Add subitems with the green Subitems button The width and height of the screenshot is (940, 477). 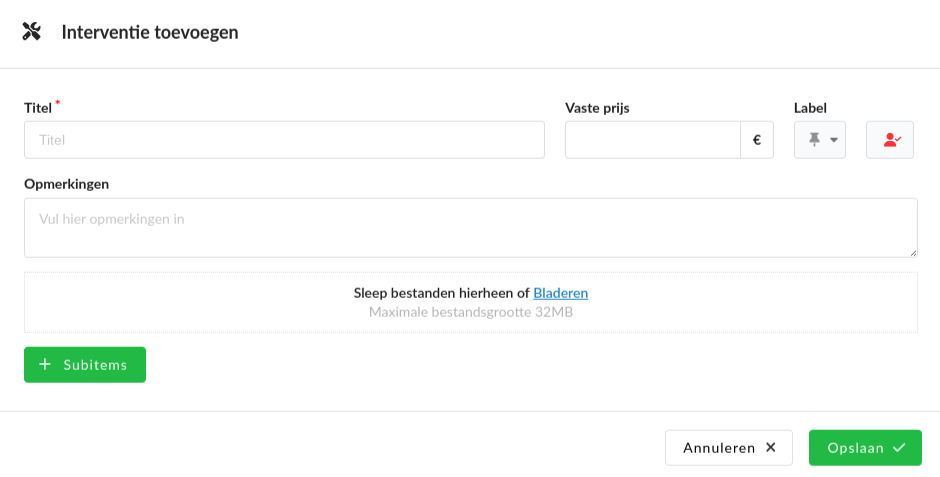pyautogui.click(x=85, y=364)
